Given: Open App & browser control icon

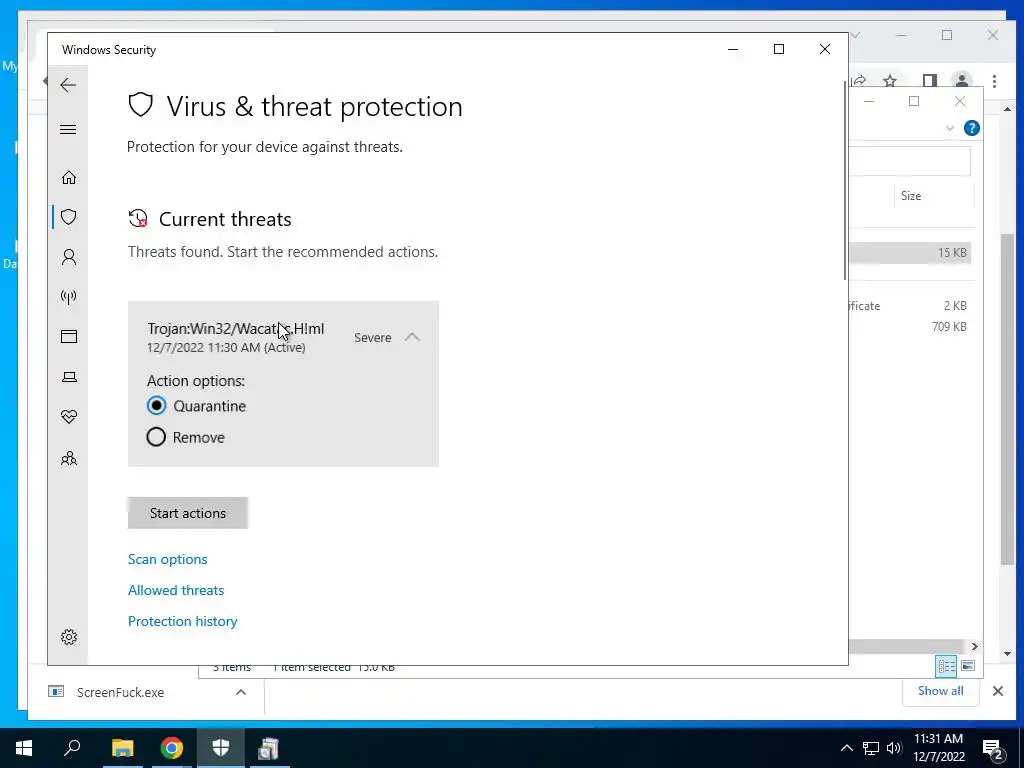Looking at the screenshot, I should (69, 336).
